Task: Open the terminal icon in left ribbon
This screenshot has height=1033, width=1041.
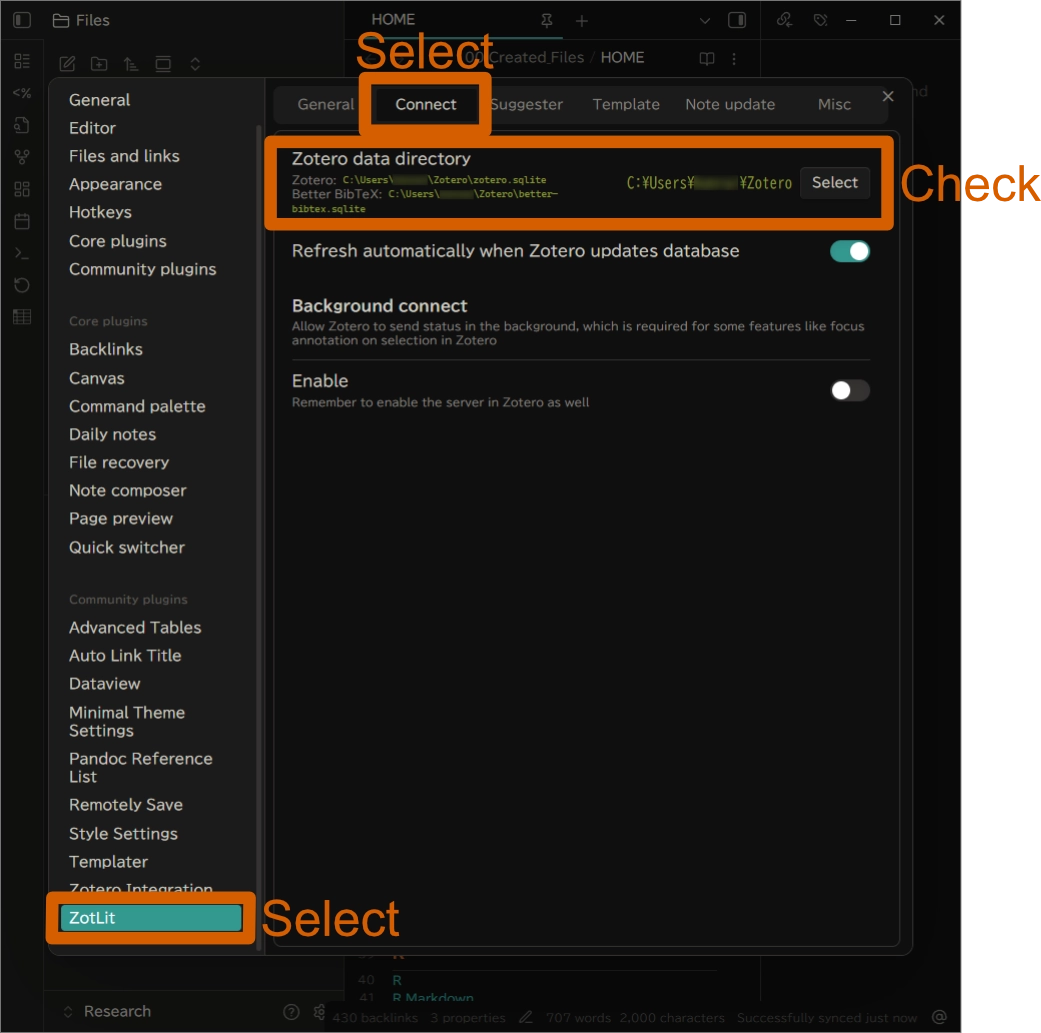Action: tap(21, 253)
